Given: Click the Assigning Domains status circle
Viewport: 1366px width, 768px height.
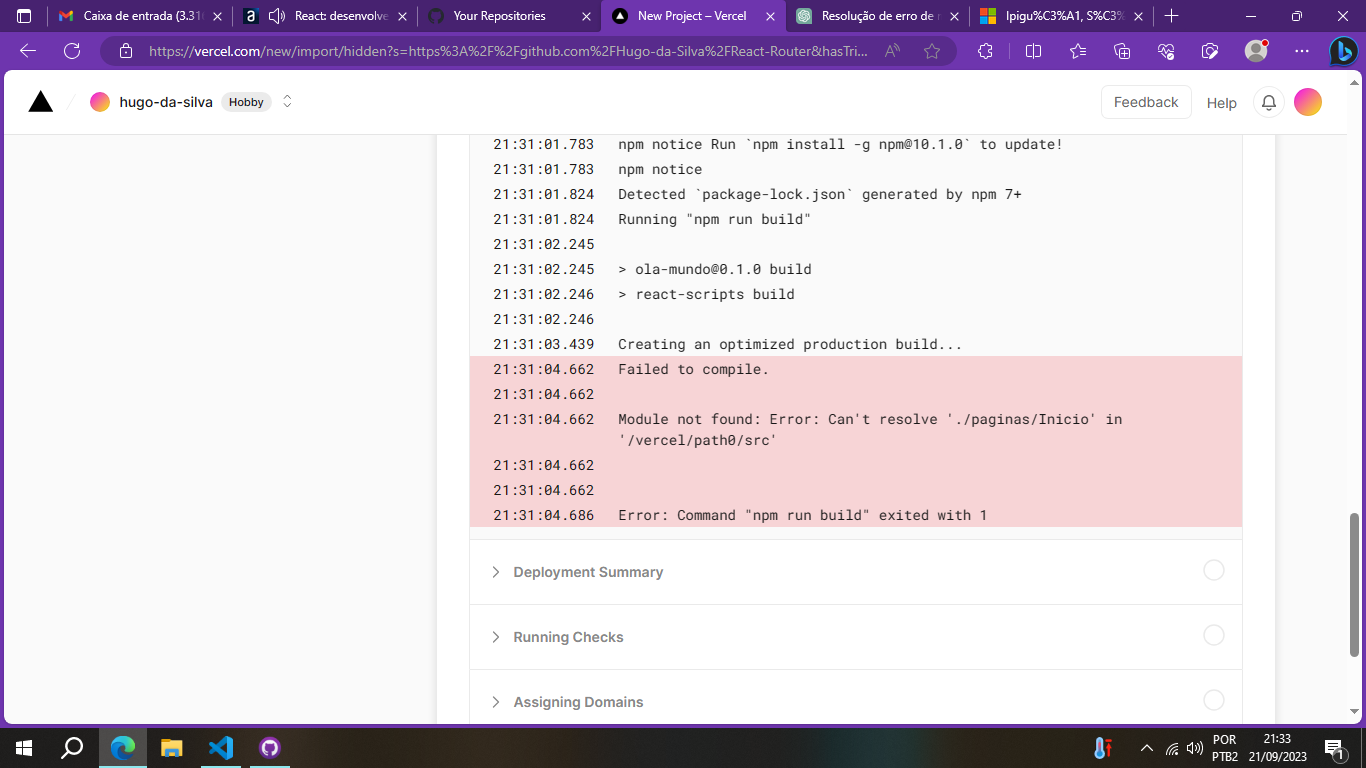Looking at the screenshot, I should click(x=1213, y=700).
